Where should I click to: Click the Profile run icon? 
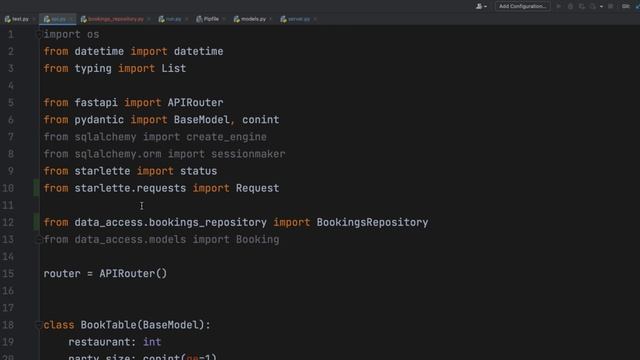[x=593, y=7]
